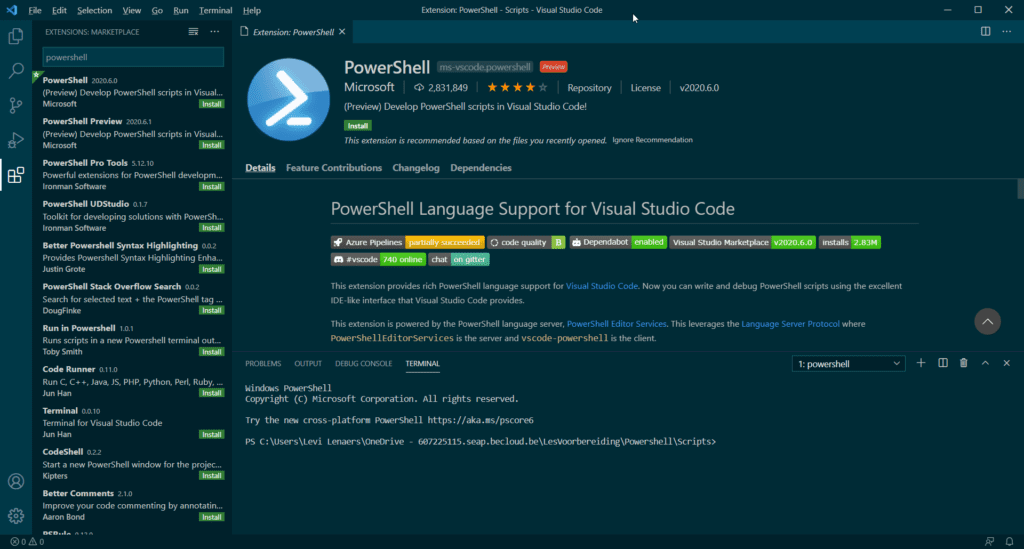This screenshot has height=549, width=1024.
Task: Open errors and warnings status indicator
Action: click(x=27, y=542)
